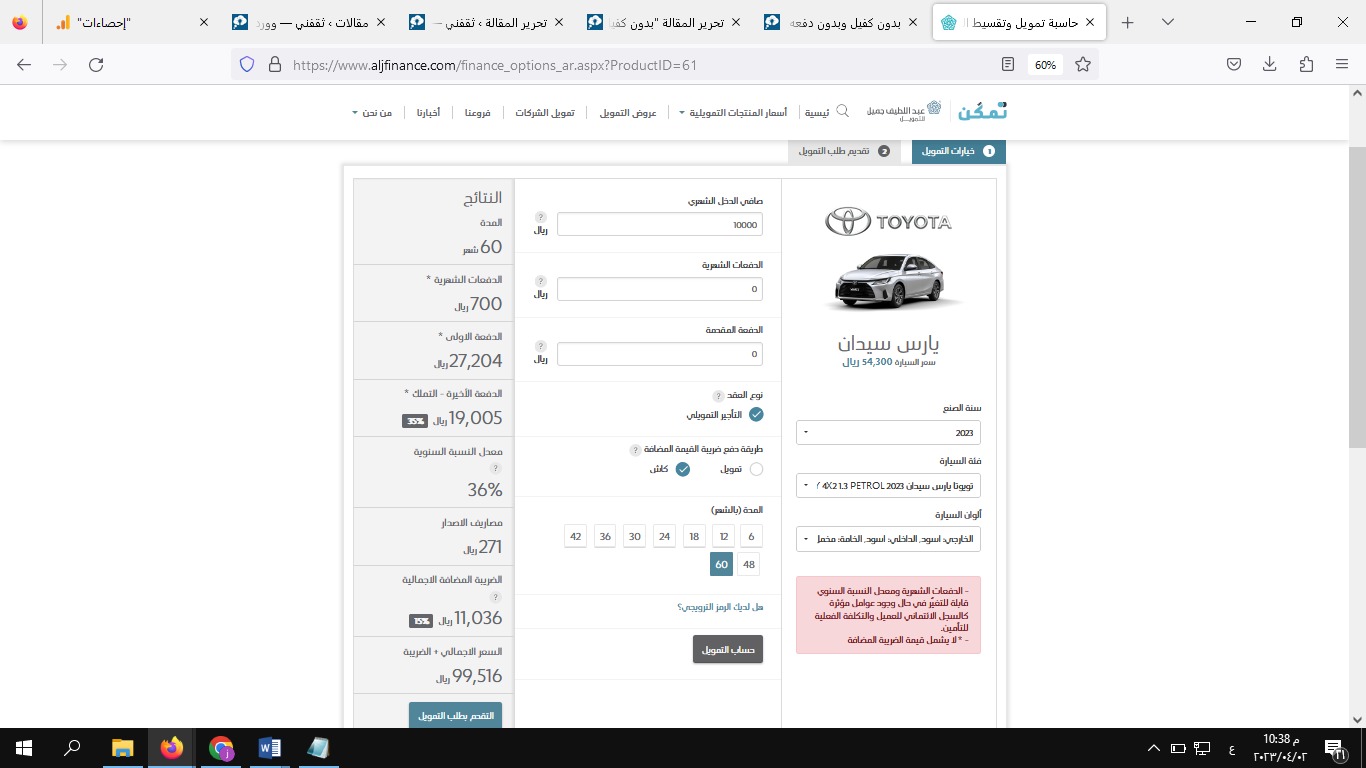Reset the 60% zoom level indicator

point(1045,65)
